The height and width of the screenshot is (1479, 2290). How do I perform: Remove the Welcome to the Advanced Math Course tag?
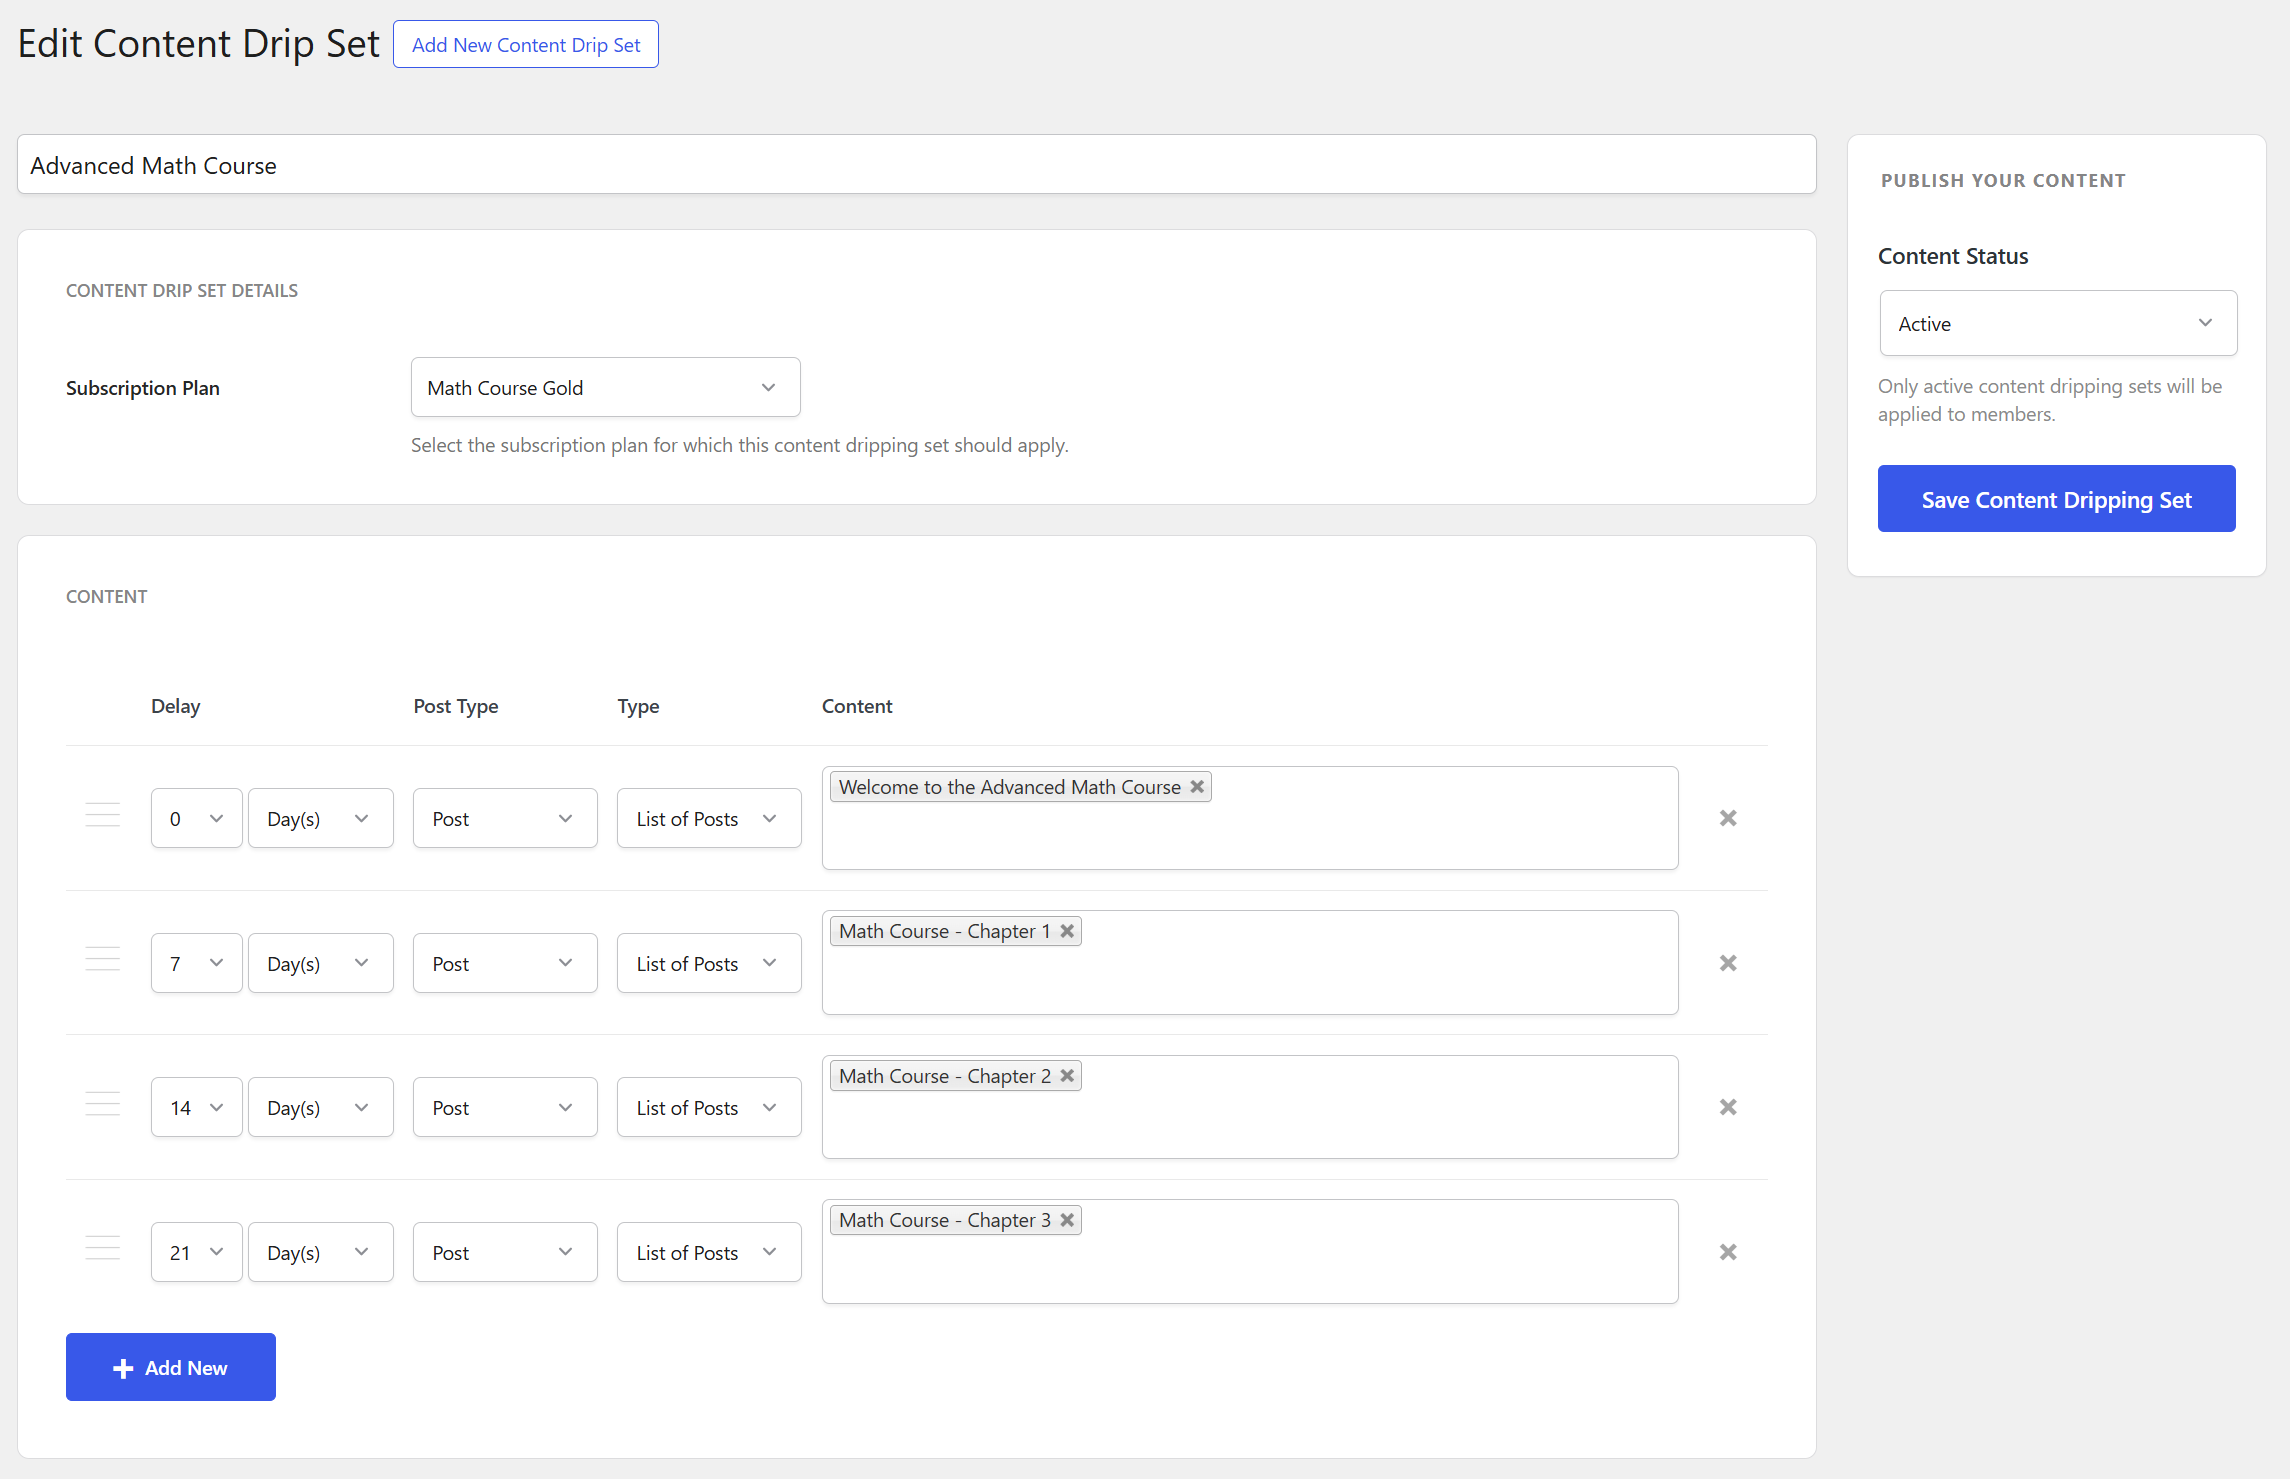coord(1196,787)
